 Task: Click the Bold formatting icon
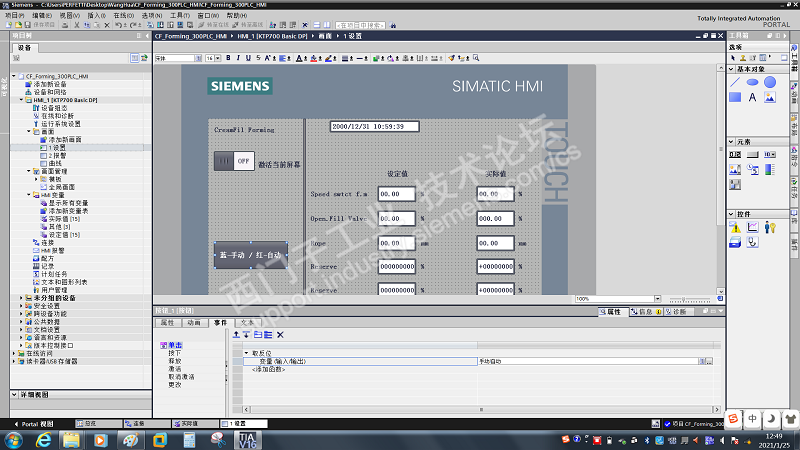pos(228,58)
